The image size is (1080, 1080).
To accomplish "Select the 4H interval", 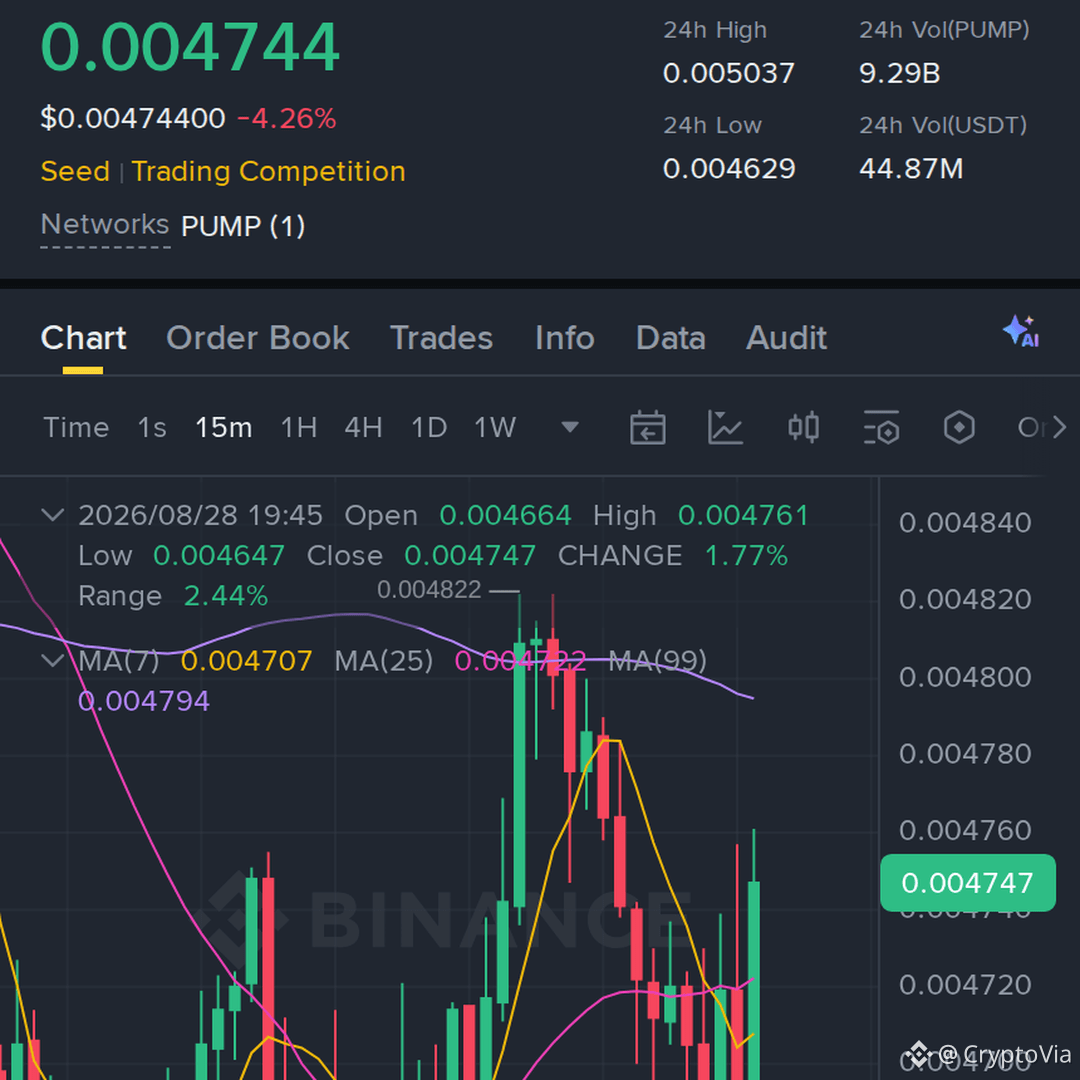I will point(364,428).
